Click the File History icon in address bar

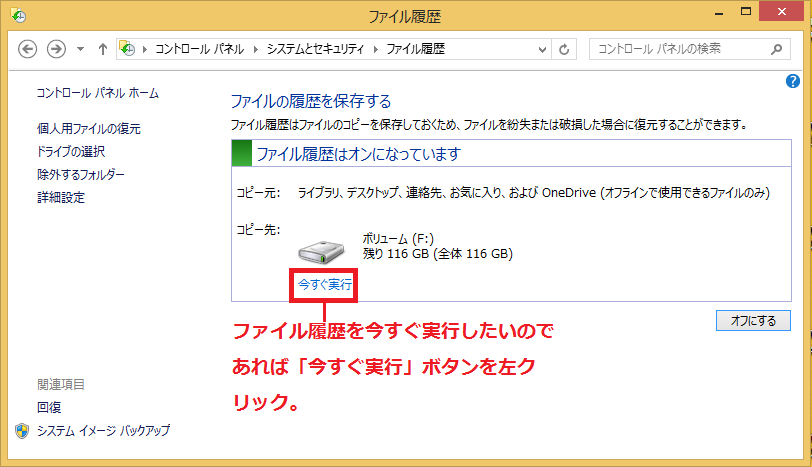(x=127, y=49)
